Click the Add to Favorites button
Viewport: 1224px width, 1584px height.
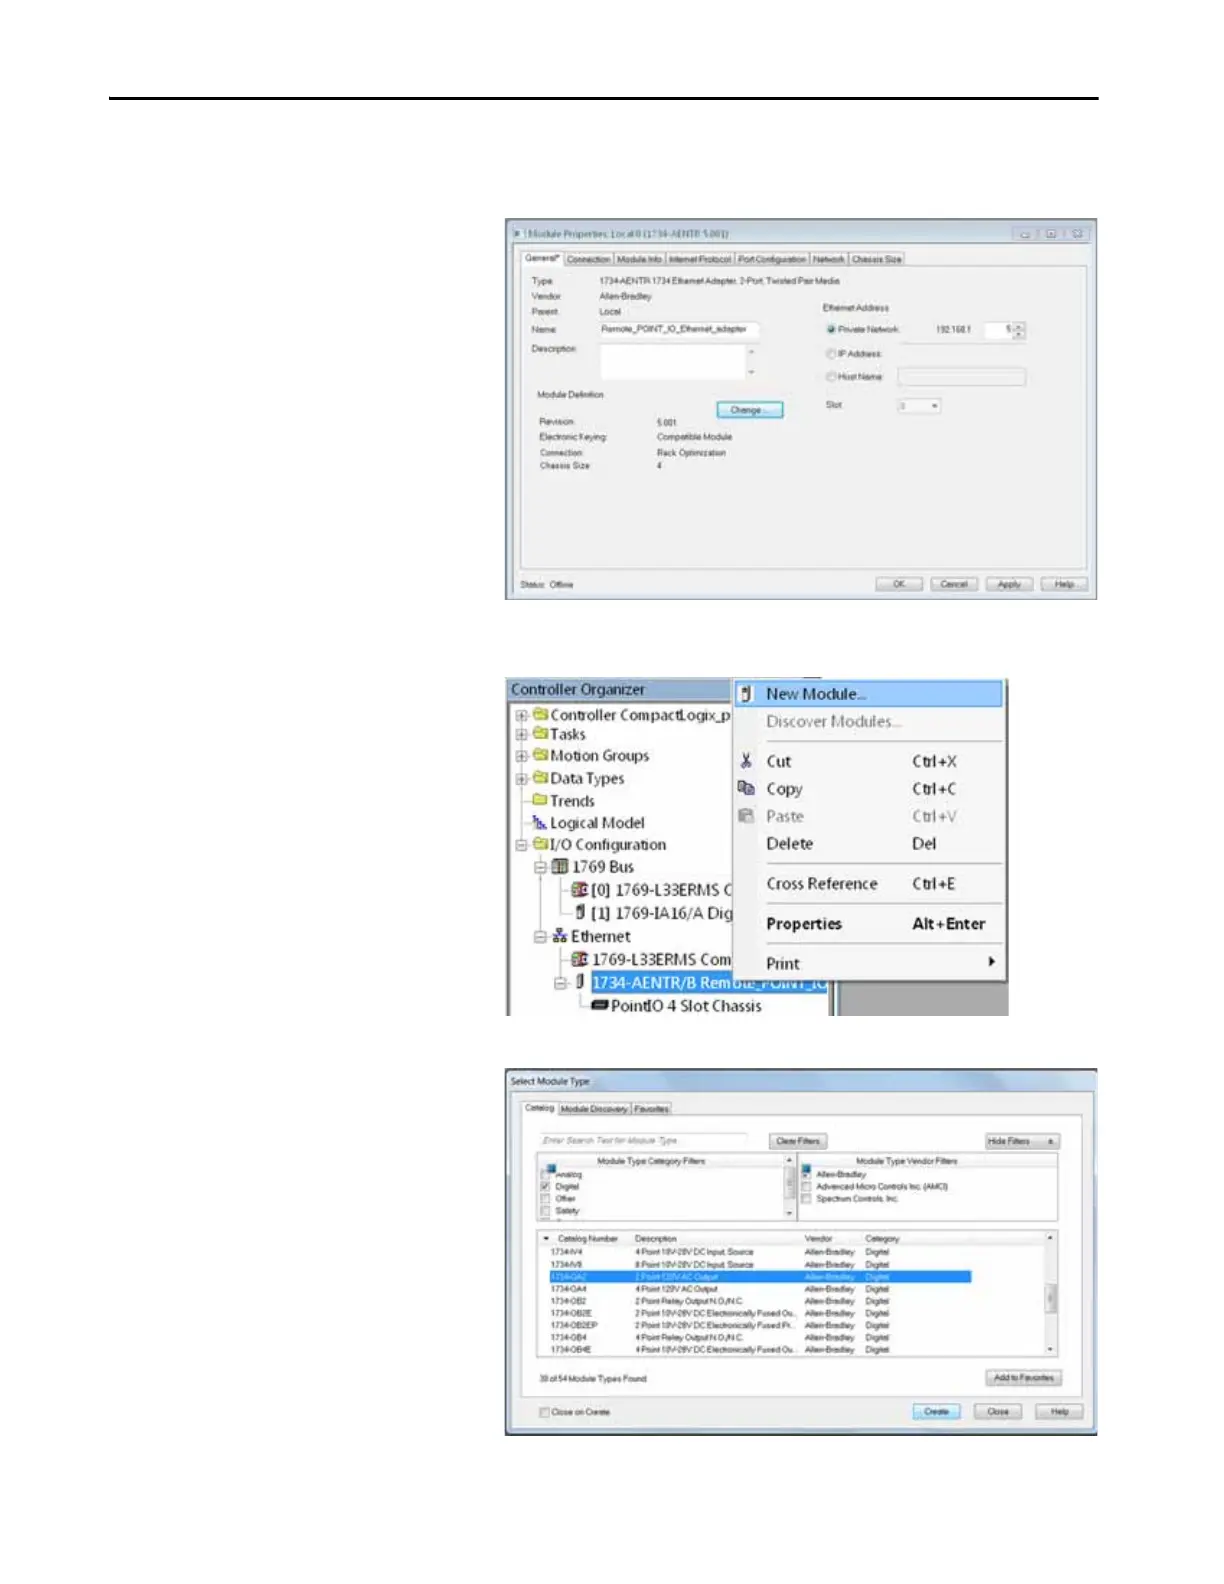pos(1023,1377)
